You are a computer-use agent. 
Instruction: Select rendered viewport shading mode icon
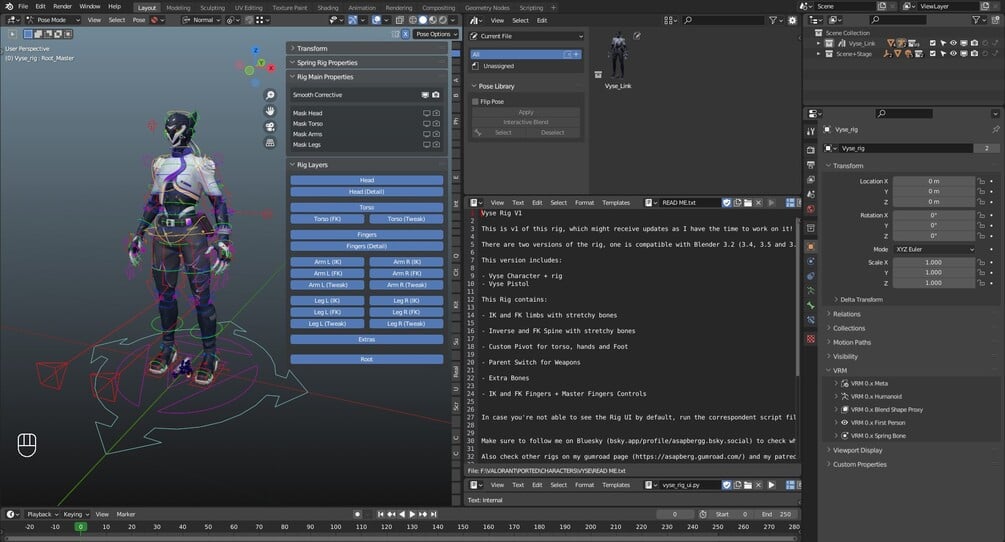[443, 20]
